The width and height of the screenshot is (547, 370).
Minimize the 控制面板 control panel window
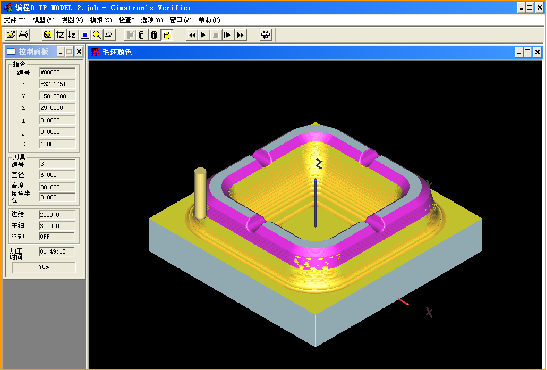(61, 52)
